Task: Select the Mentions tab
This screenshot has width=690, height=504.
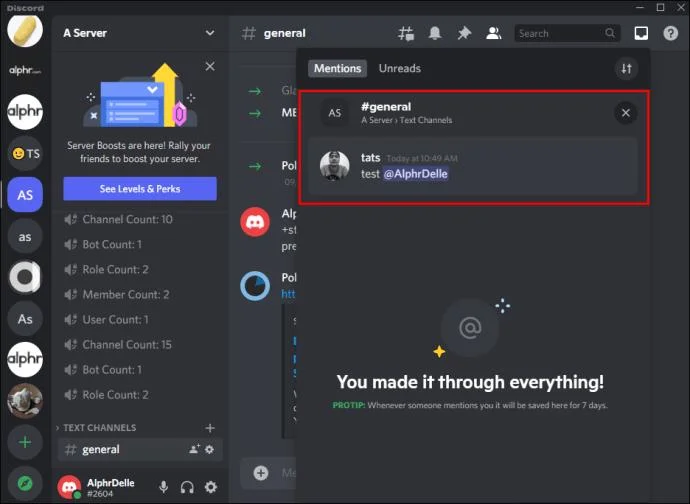Action: coord(337,69)
